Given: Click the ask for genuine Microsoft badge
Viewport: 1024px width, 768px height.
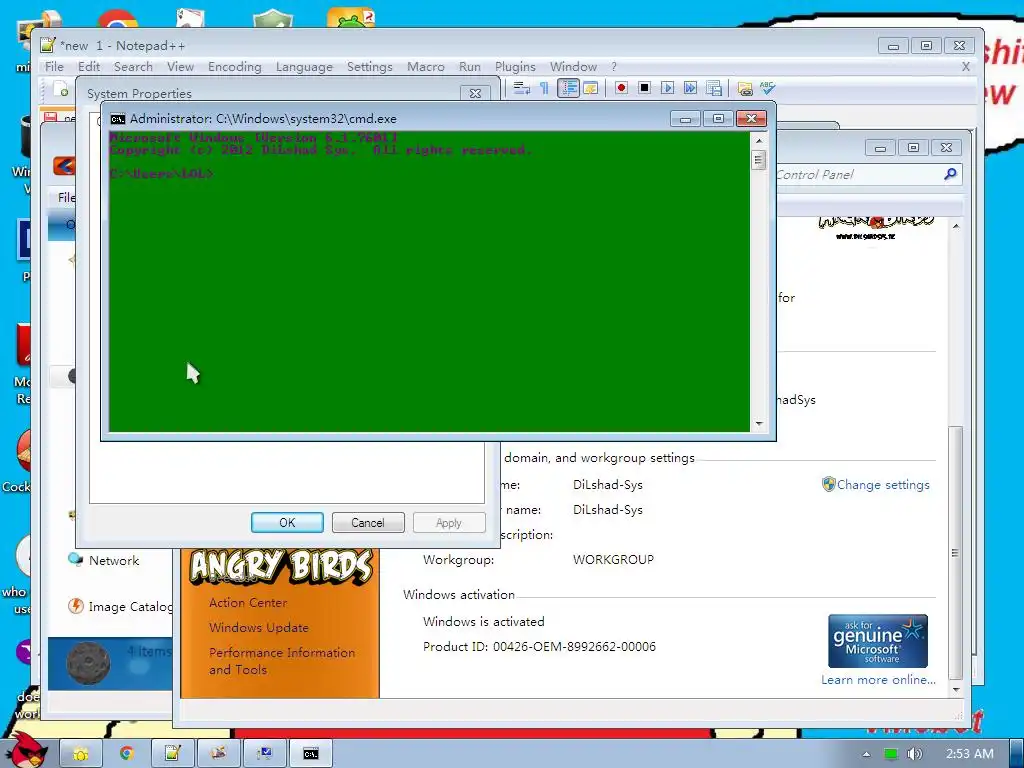Looking at the screenshot, I should (878, 641).
